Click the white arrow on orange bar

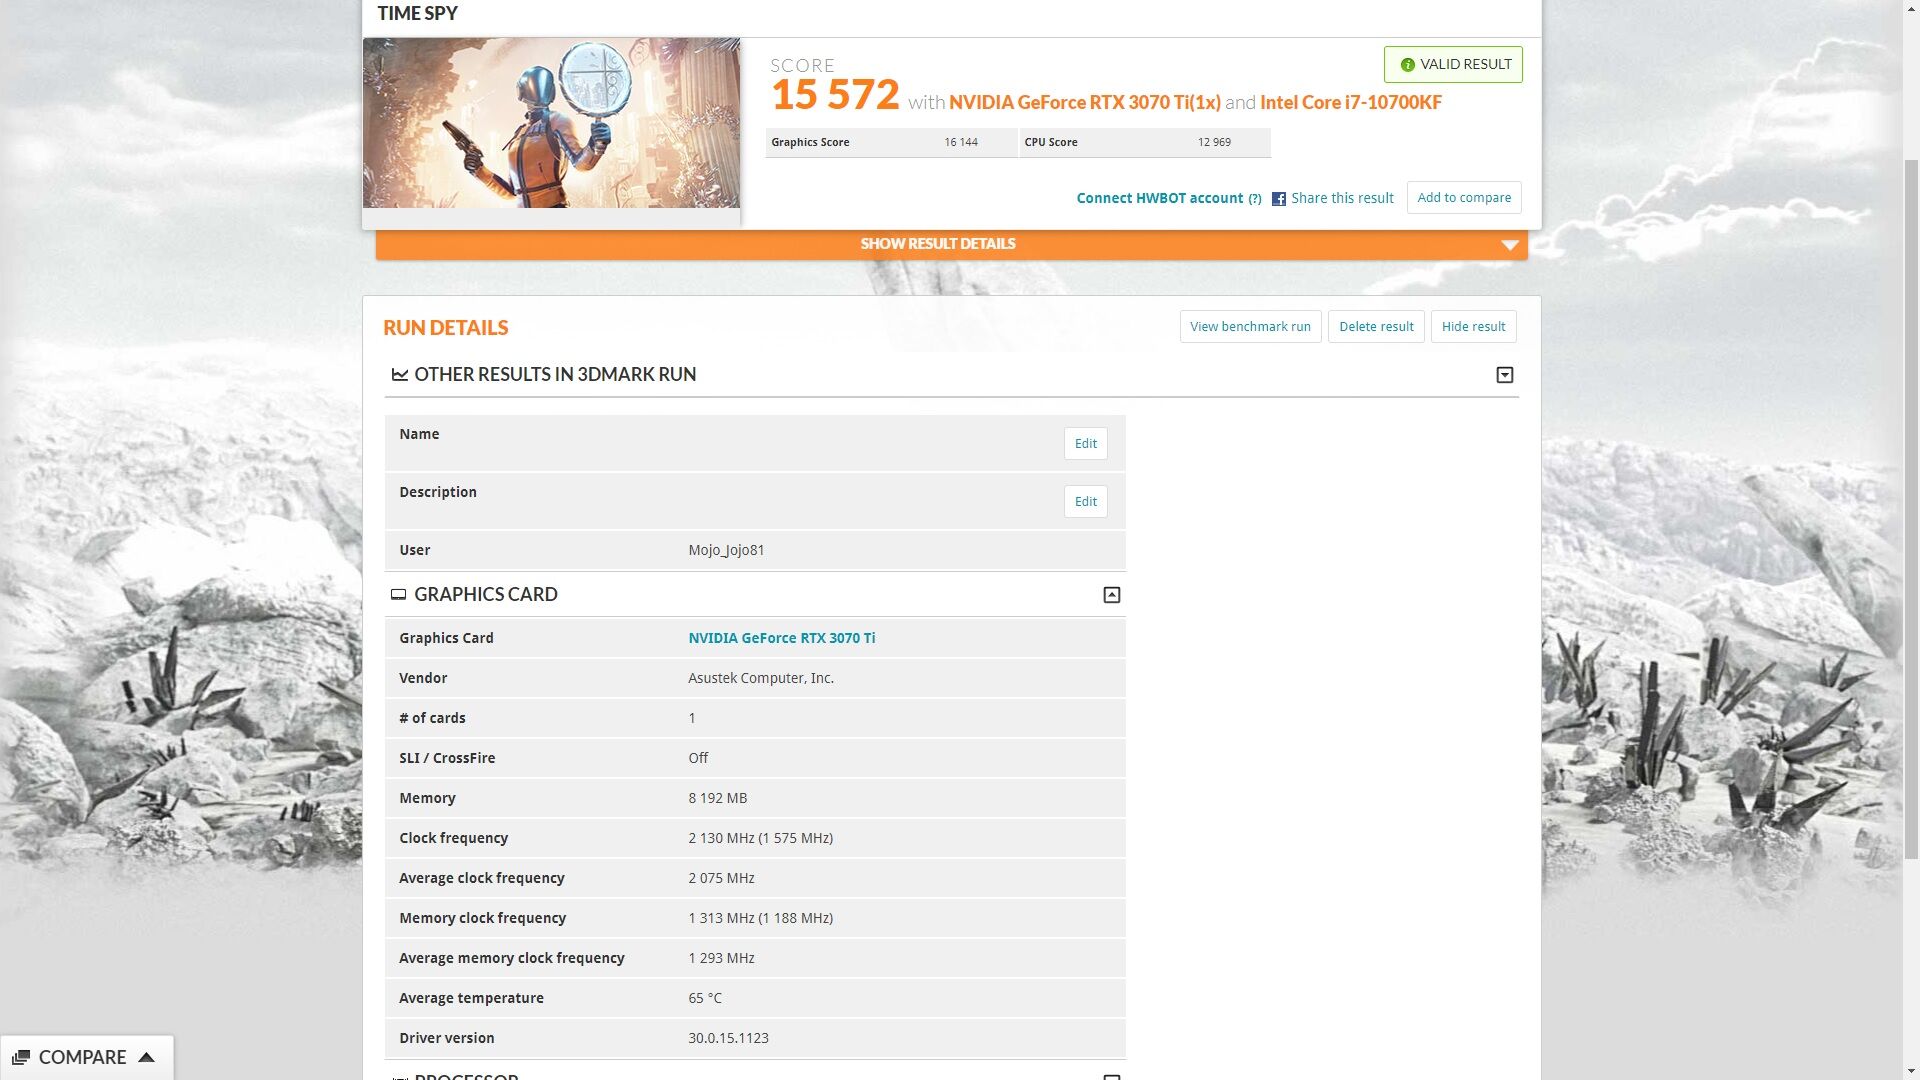(x=1509, y=245)
